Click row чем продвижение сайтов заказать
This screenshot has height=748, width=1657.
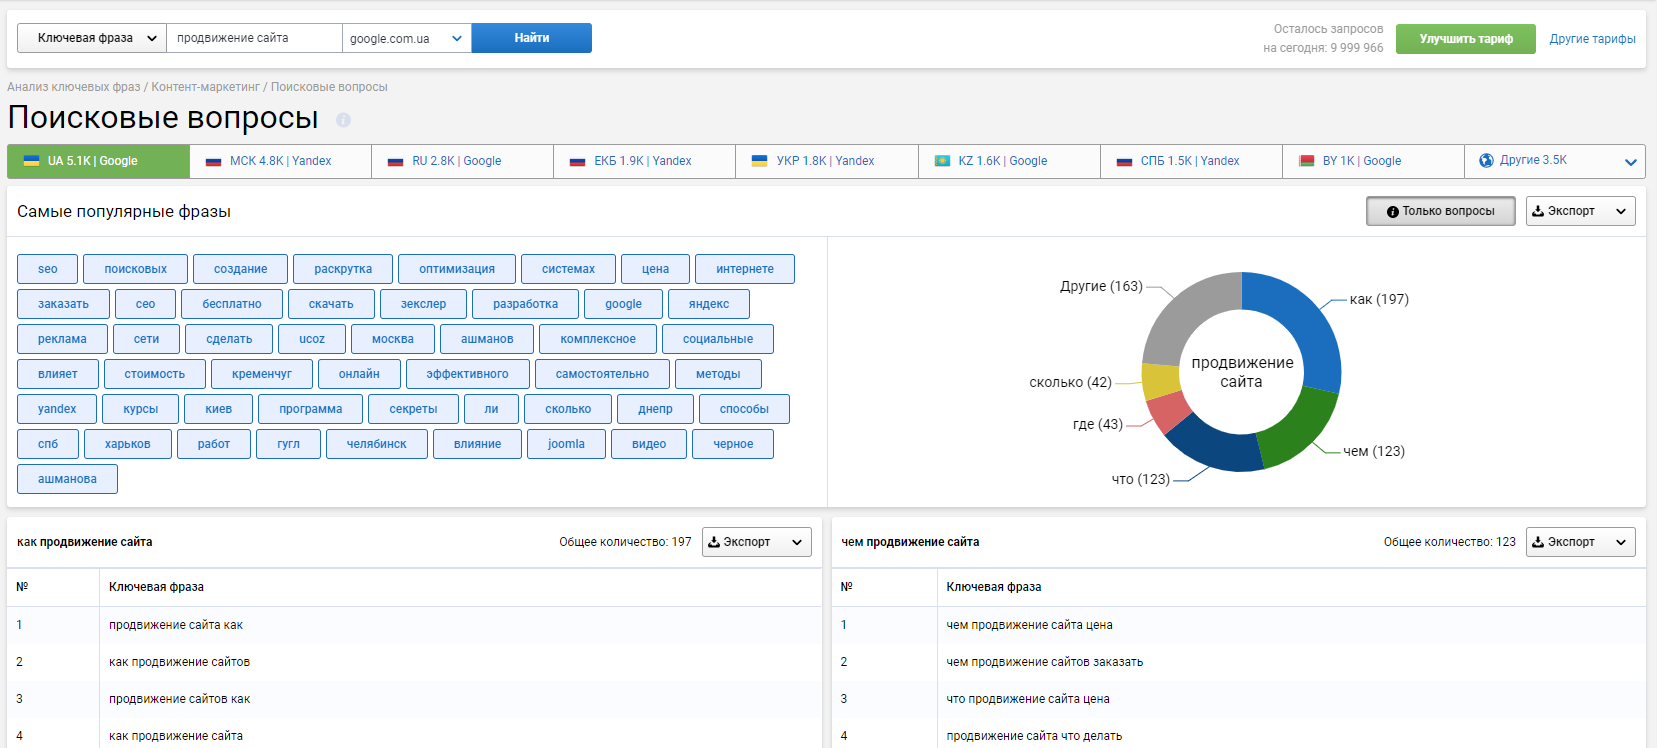[x=1238, y=662]
